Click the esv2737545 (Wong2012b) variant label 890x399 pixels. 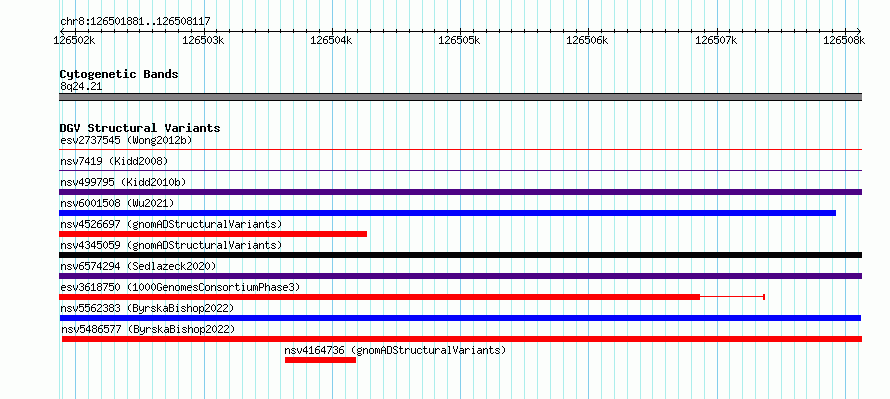click(x=125, y=140)
